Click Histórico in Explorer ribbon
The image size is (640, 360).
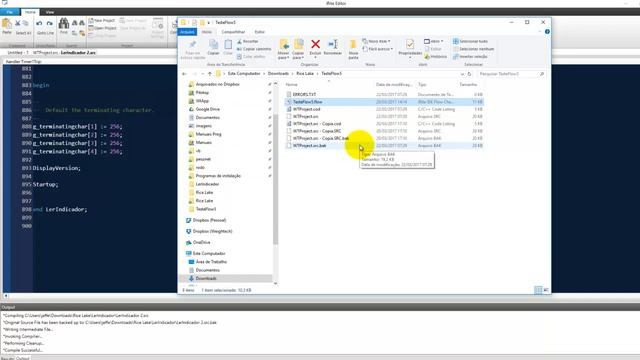tap(436, 57)
